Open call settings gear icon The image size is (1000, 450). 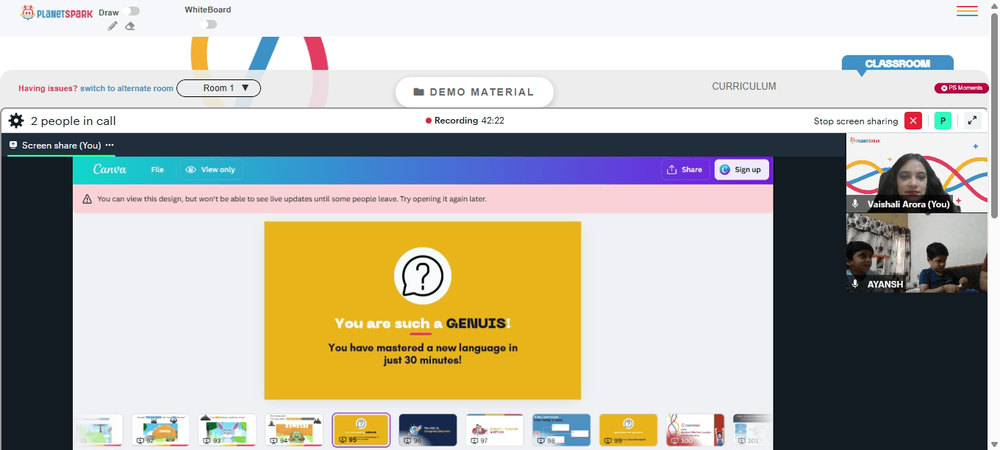point(16,121)
